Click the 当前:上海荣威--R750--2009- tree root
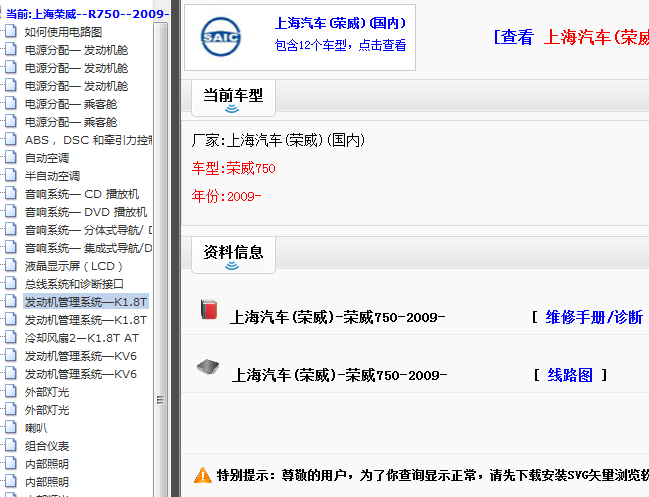This screenshot has height=497, width=649. click(87, 14)
